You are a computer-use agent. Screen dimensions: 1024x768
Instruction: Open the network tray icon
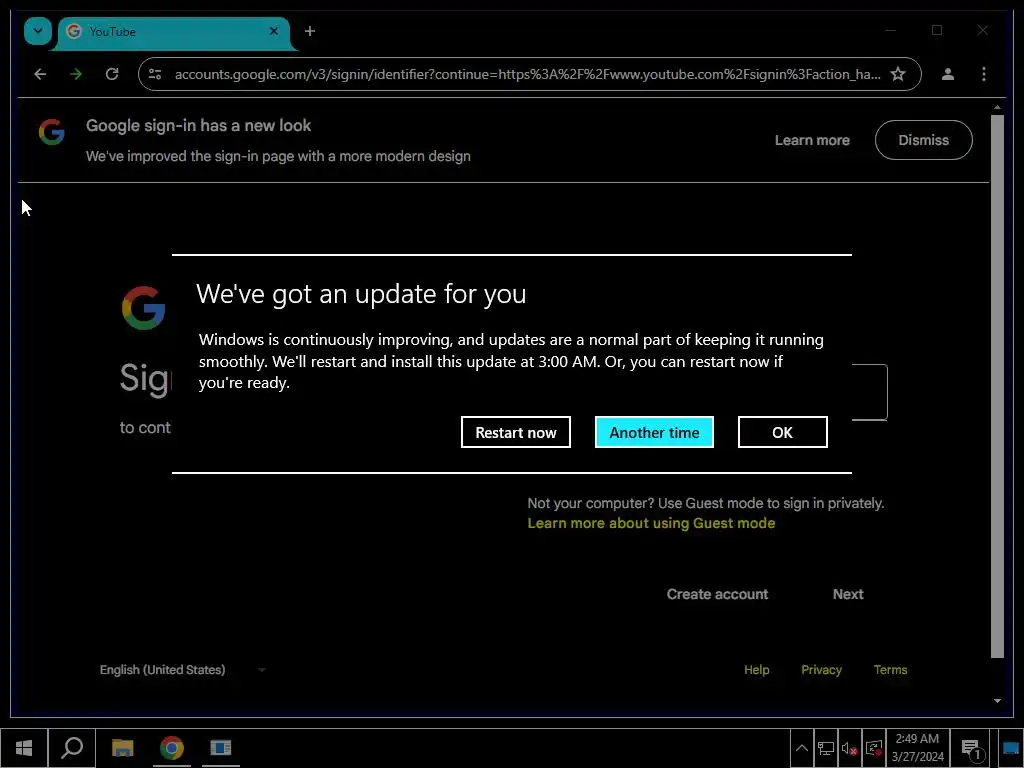click(x=825, y=748)
